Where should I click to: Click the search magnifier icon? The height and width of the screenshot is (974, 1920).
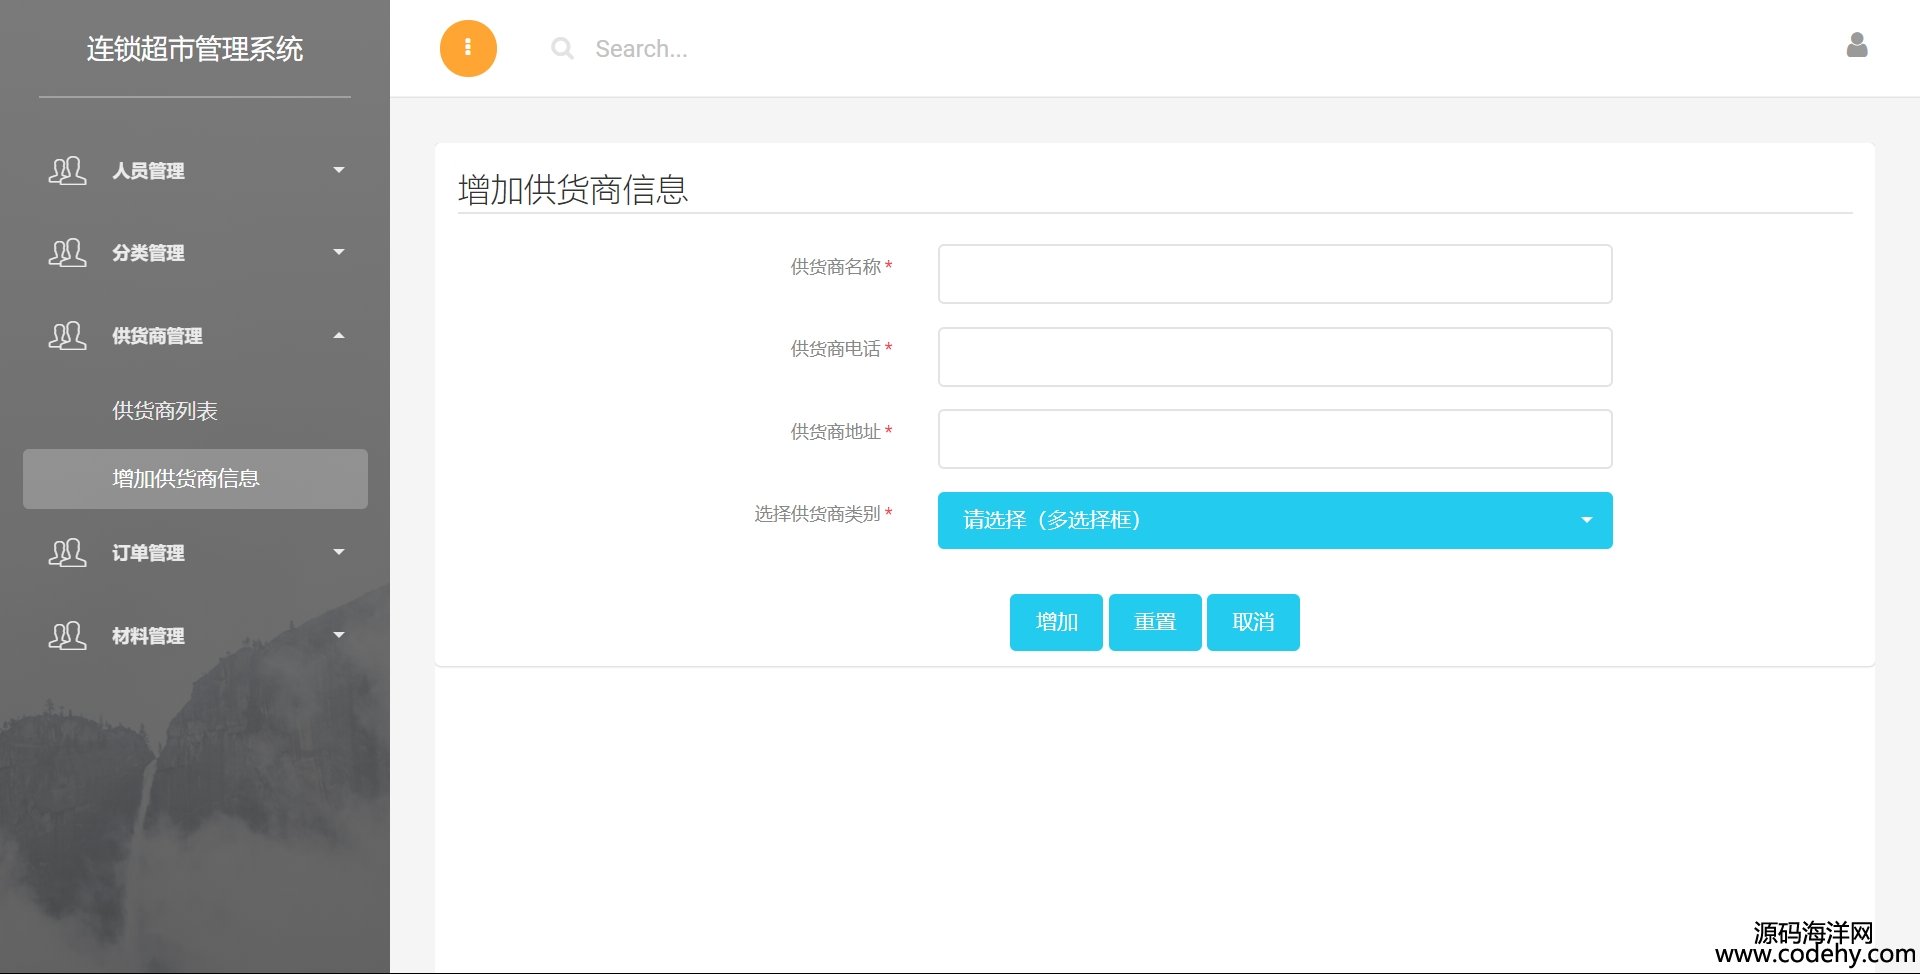pyautogui.click(x=562, y=48)
